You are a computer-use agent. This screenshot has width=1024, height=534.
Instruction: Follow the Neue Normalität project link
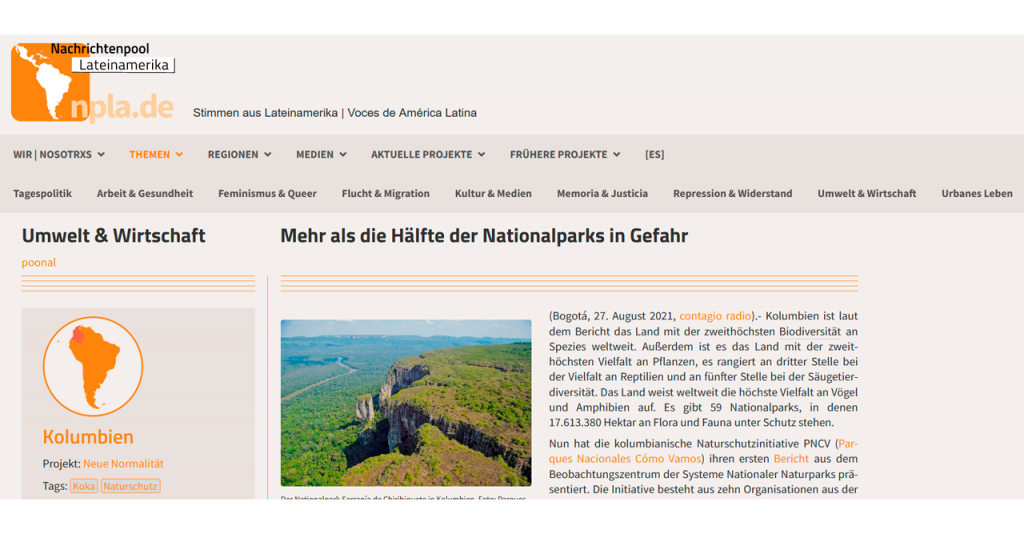tap(123, 463)
